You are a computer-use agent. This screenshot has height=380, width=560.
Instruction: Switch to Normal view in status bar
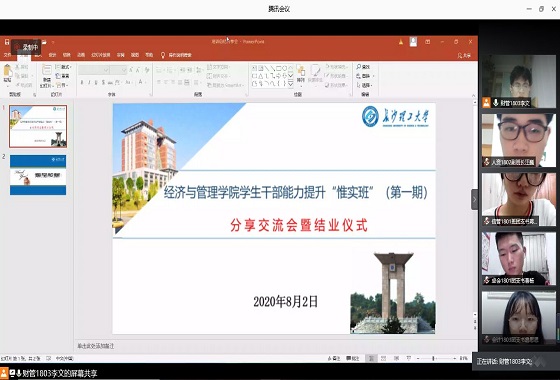(371, 358)
